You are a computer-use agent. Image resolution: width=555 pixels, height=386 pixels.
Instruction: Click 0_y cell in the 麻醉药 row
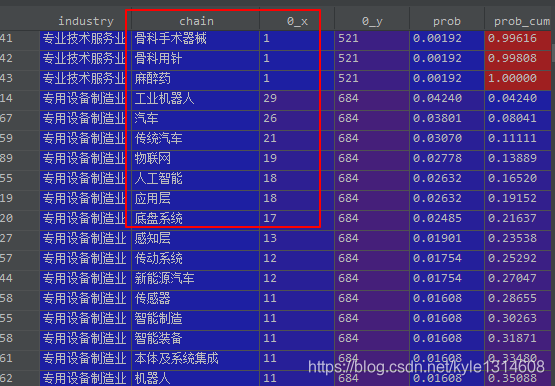[372, 79]
